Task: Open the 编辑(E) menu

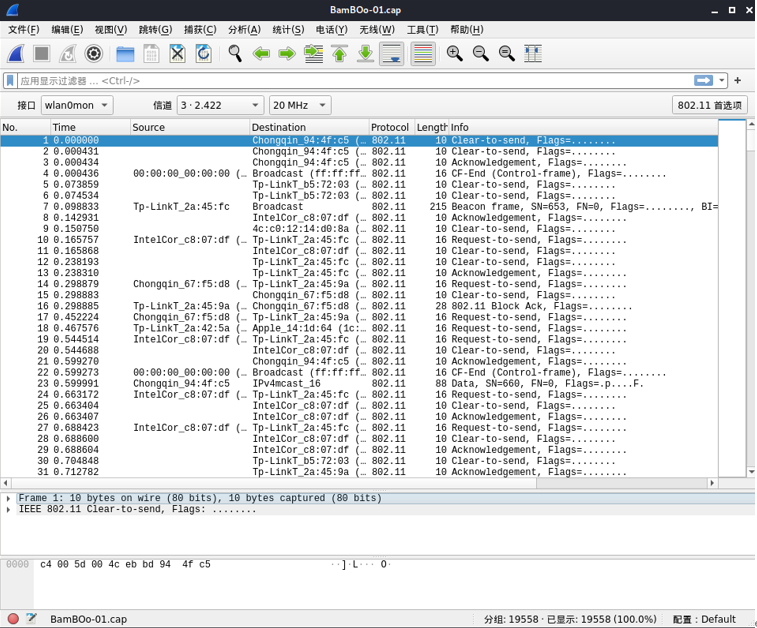Action: (x=67, y=29)
